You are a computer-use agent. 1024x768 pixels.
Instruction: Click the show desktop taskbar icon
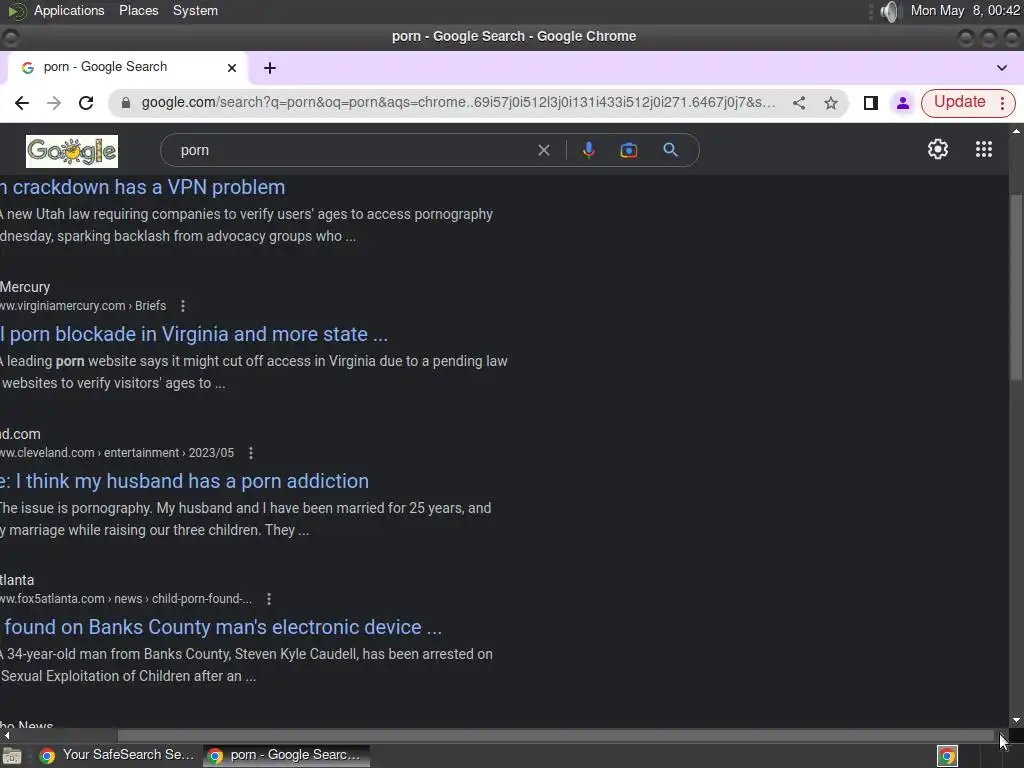12,756
